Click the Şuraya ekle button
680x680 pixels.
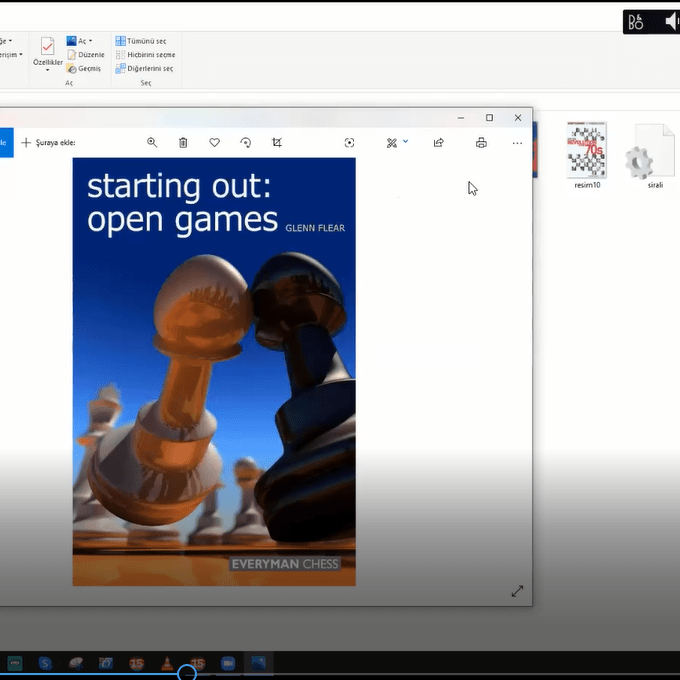pos(49,143)
